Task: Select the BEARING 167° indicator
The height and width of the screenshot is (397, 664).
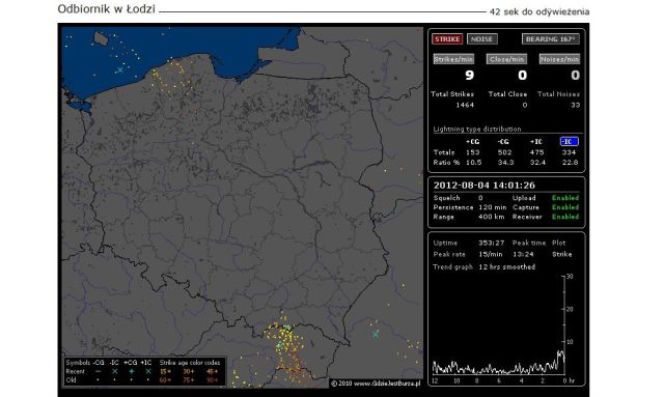Action: (x=551, y=39)
